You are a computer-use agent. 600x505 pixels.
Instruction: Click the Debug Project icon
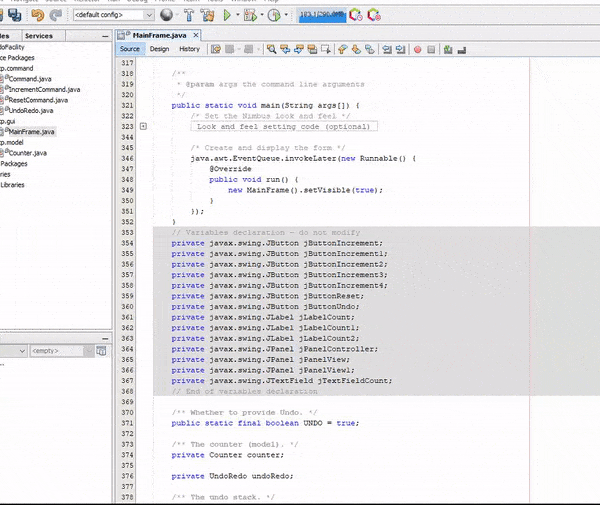tap(249, 15)
